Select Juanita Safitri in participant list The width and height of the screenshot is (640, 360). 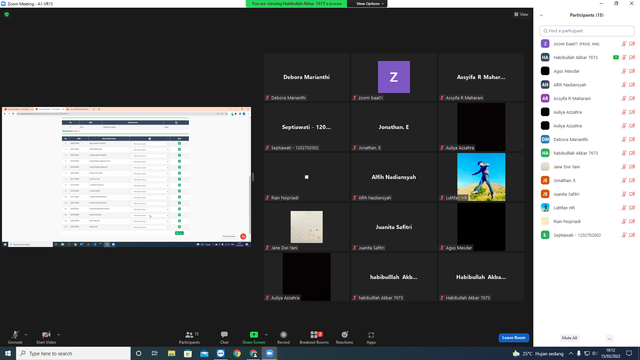[587, 194]
